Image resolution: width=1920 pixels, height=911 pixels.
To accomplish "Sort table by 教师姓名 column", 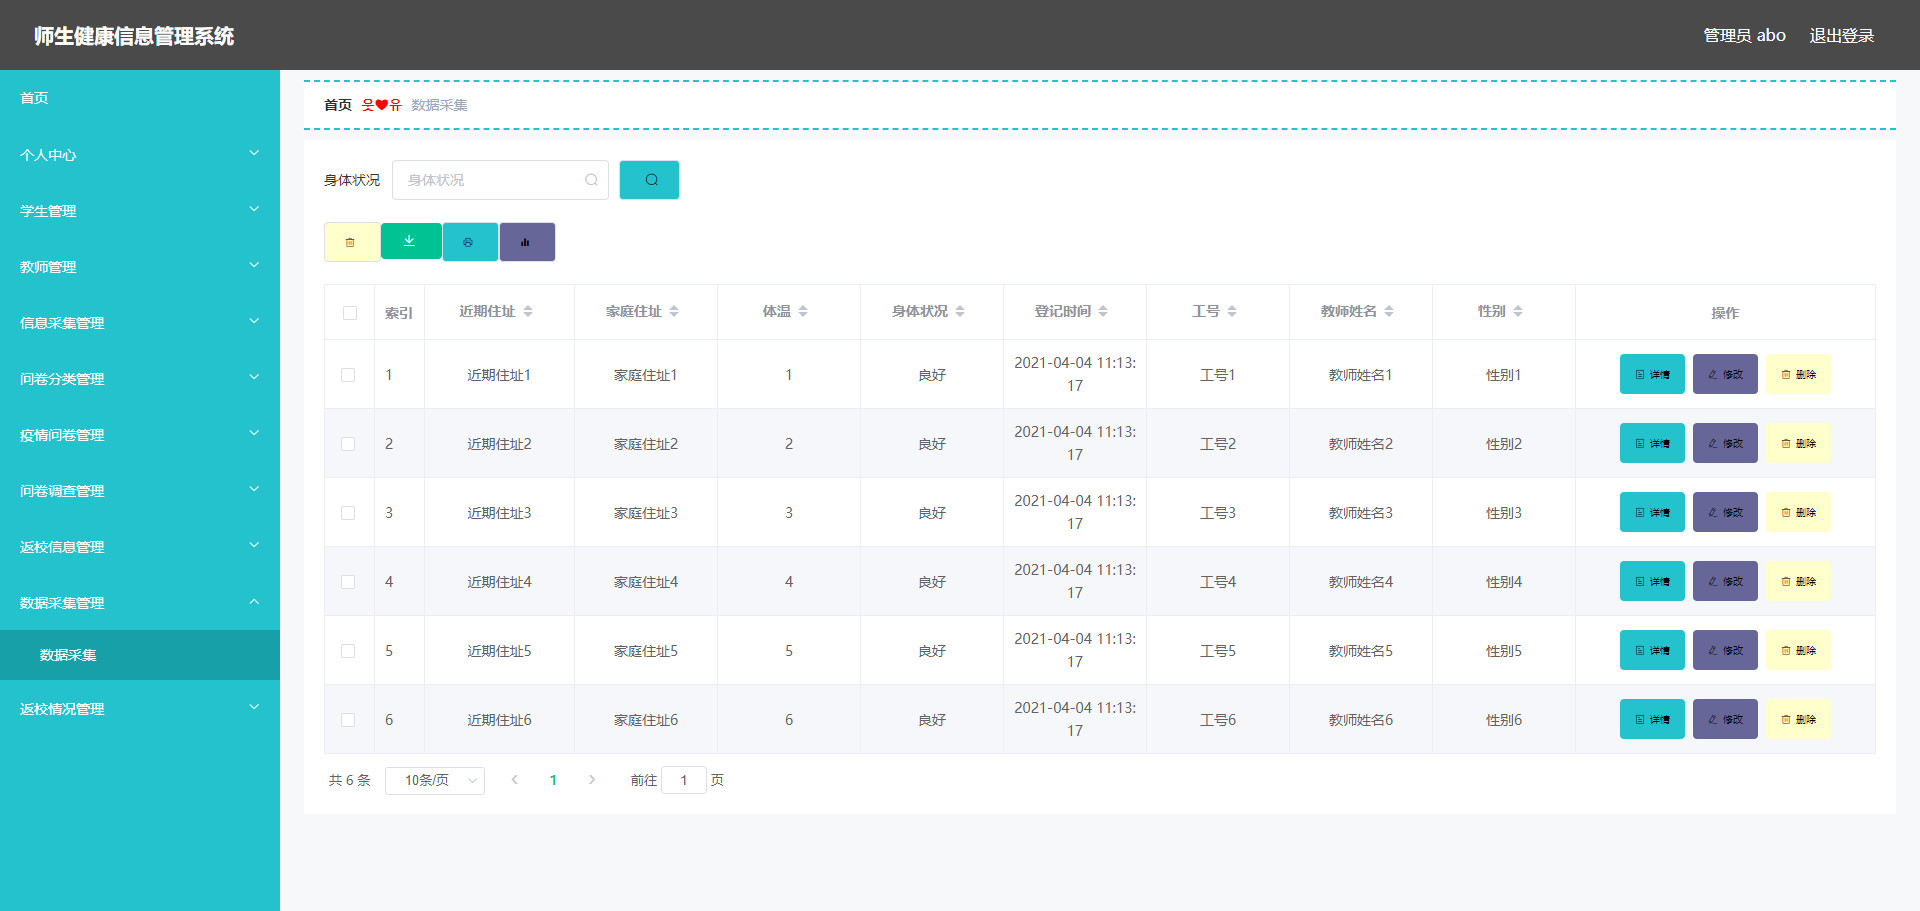I will (1389, 312).
